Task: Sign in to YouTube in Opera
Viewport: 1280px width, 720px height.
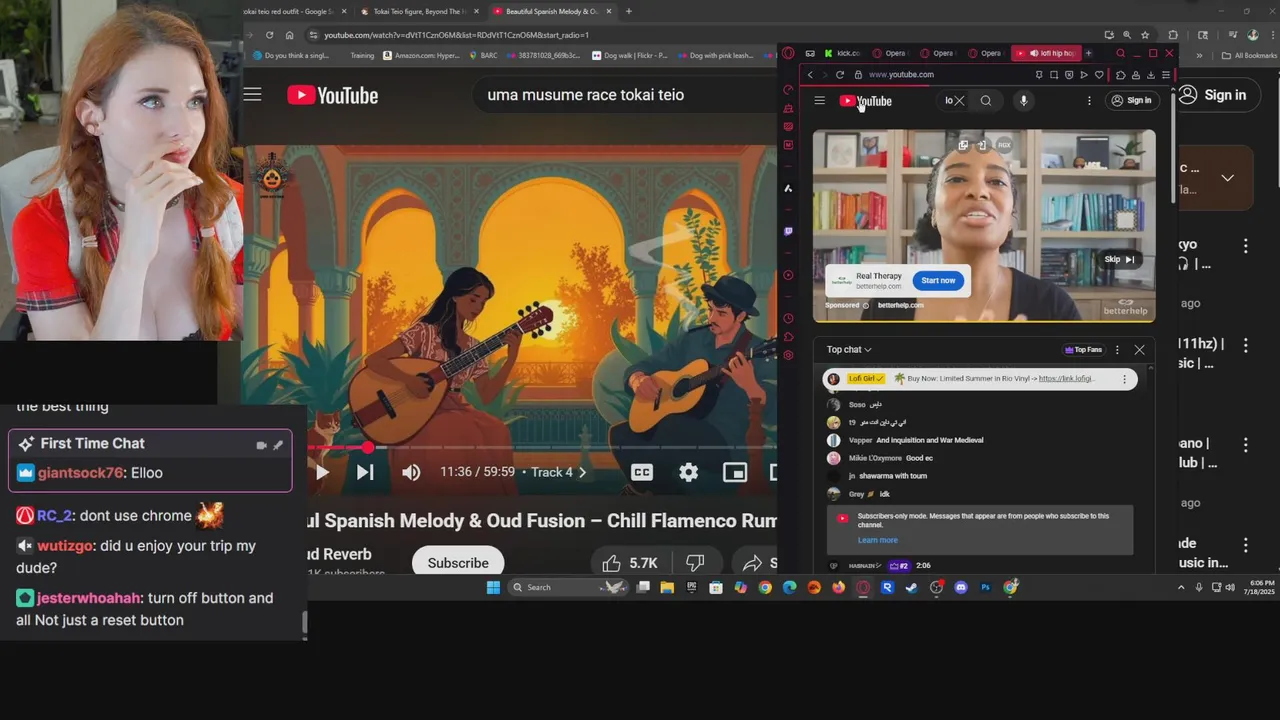Action: (1130, 100)
